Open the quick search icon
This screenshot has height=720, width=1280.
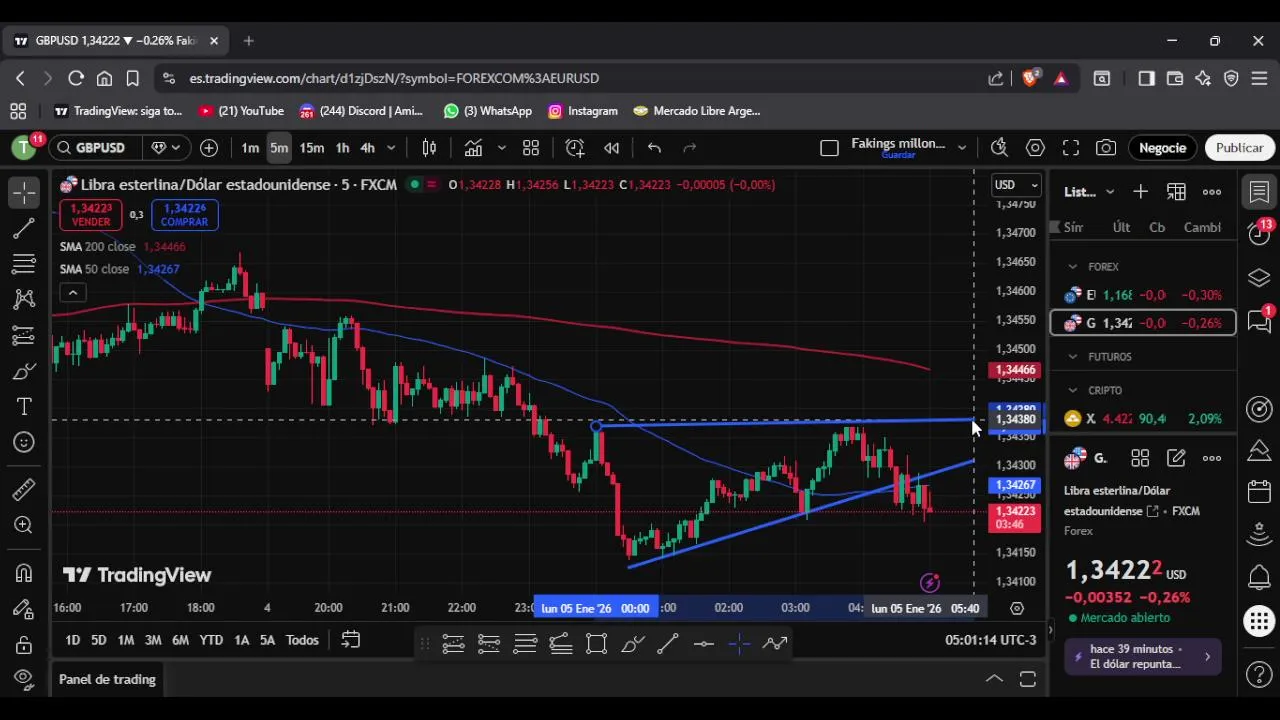[x=999, y=148]
